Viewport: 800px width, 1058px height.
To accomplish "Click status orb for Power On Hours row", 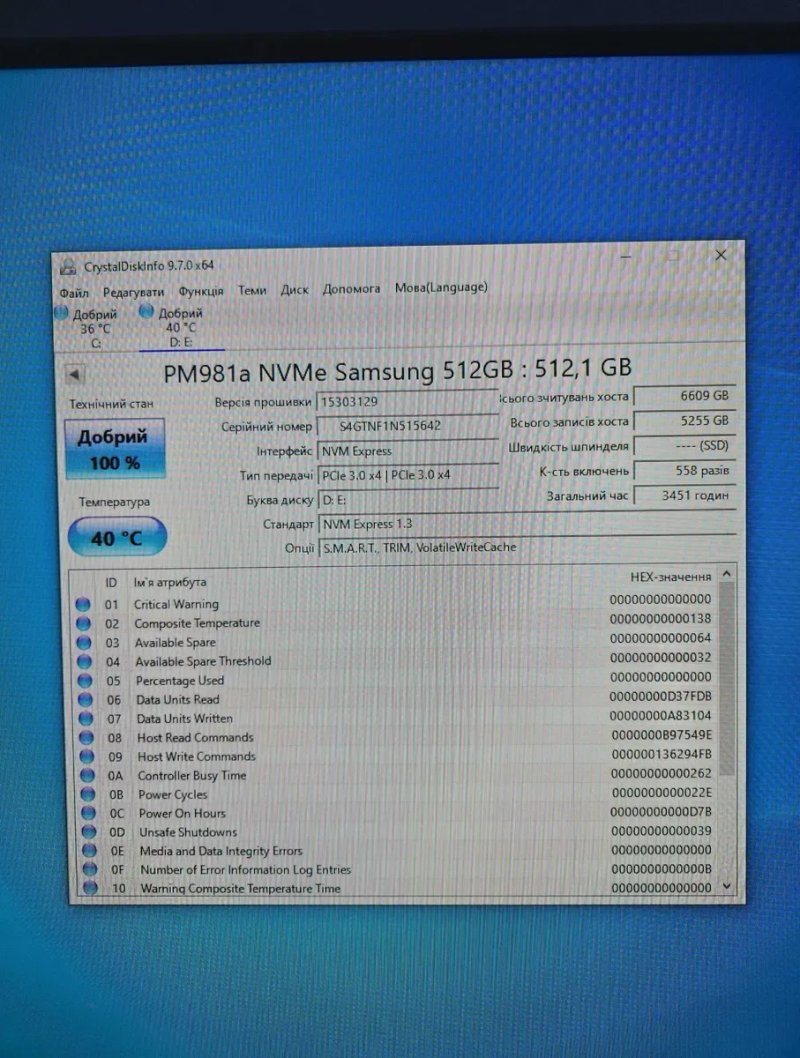I will pos(88,814).
